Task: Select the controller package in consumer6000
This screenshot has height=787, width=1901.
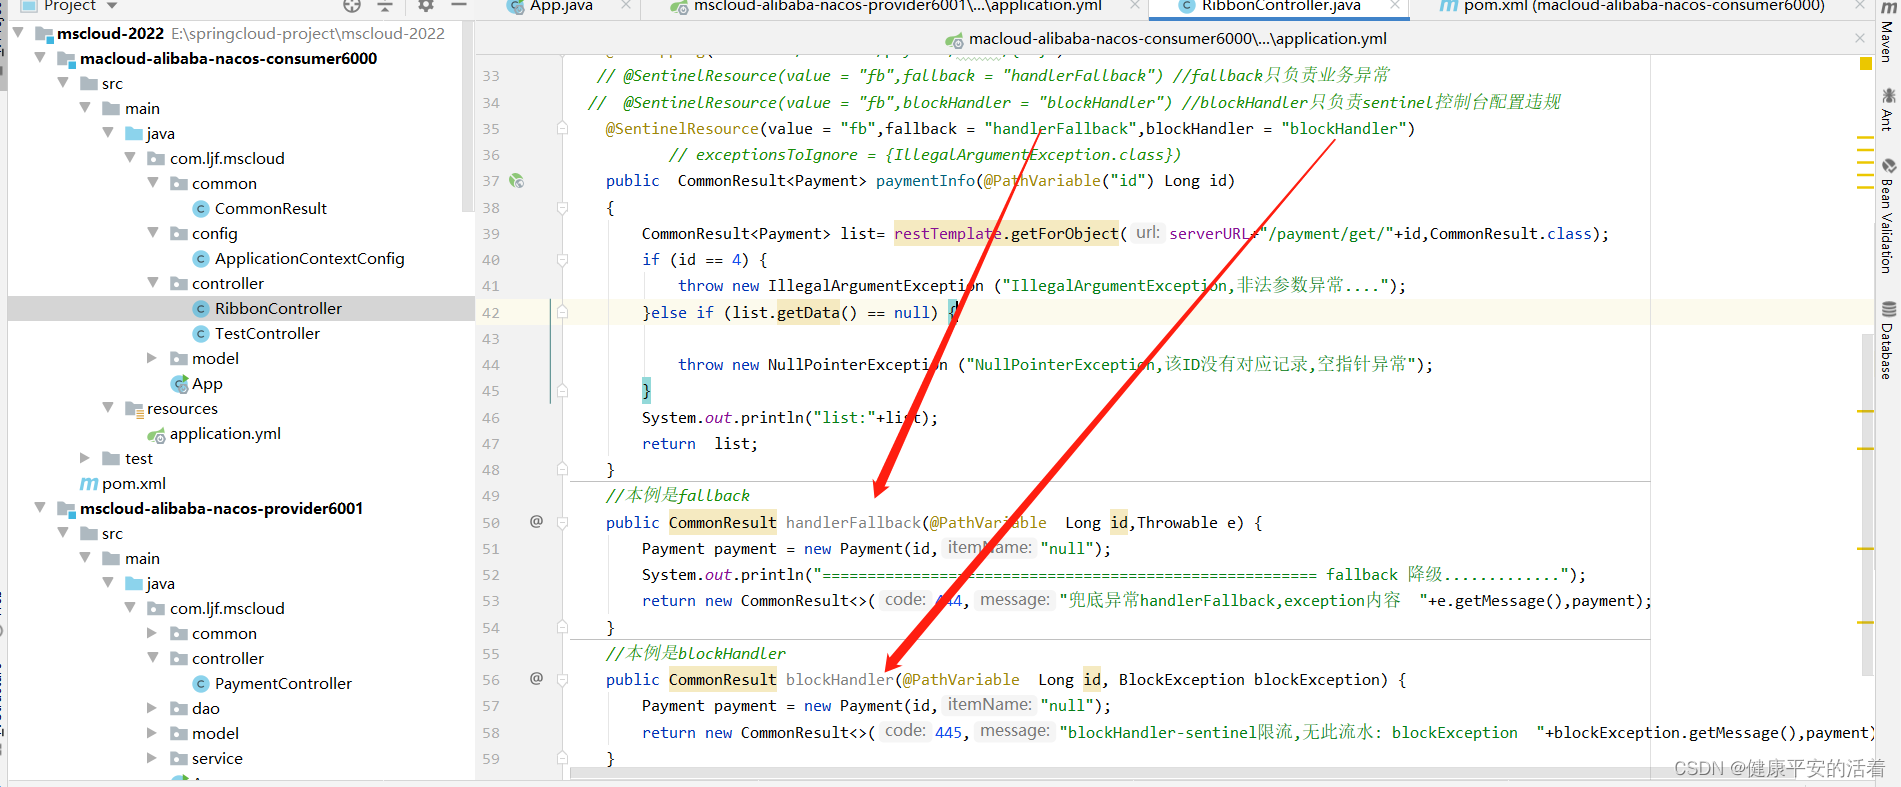Action: point(228,283)
